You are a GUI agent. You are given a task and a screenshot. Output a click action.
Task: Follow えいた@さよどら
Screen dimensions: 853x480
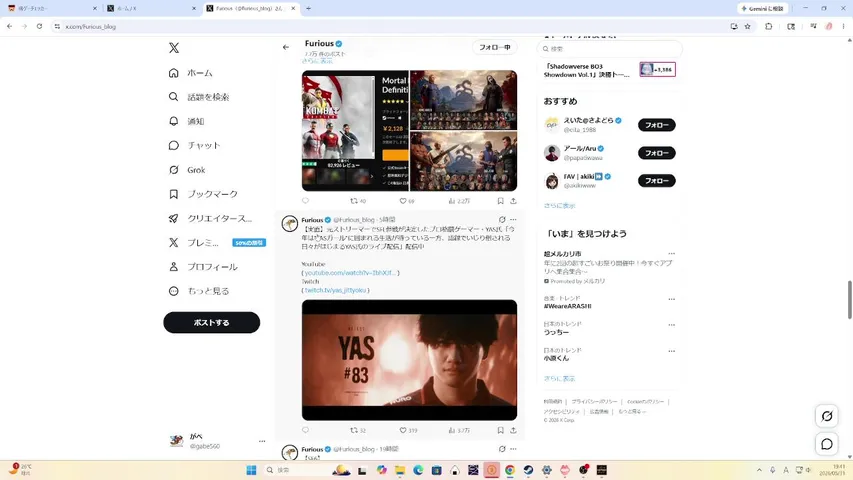click(x=657, y=125)
